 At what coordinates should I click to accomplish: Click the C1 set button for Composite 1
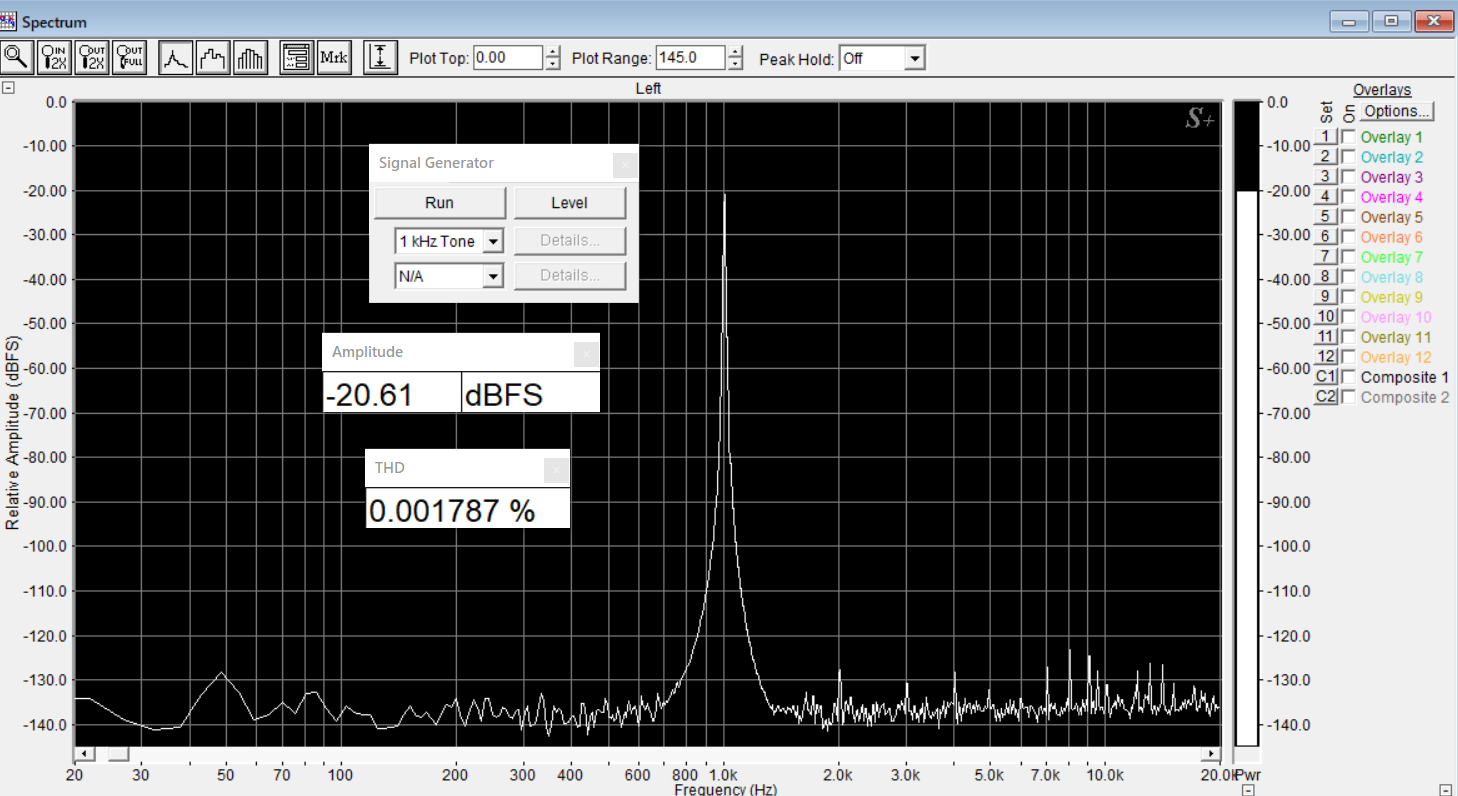click(1325, 377)
